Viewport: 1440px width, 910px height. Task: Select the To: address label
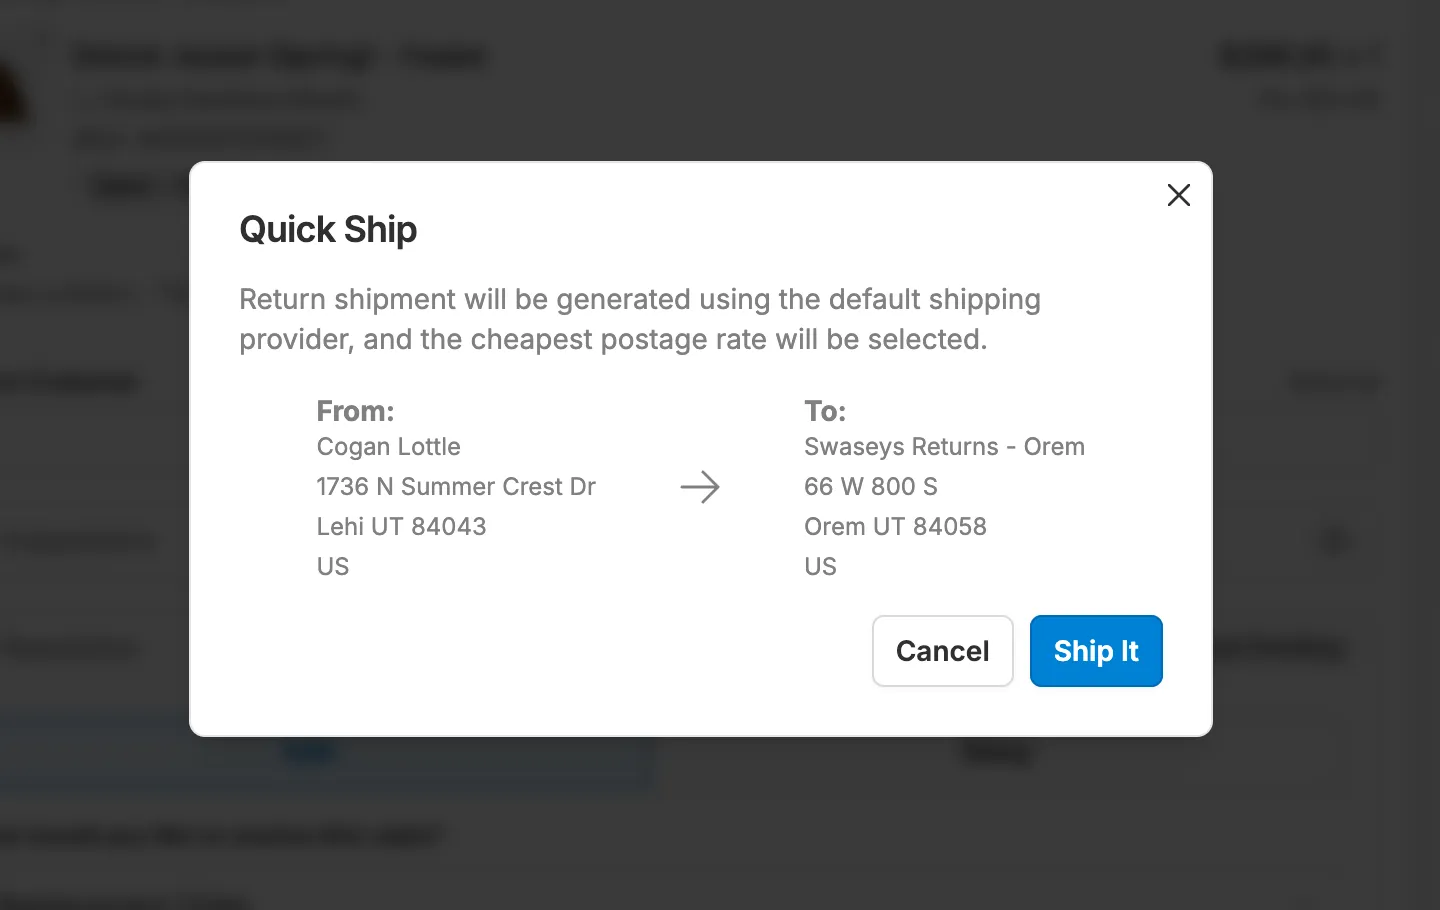click(x=825, y=411)
